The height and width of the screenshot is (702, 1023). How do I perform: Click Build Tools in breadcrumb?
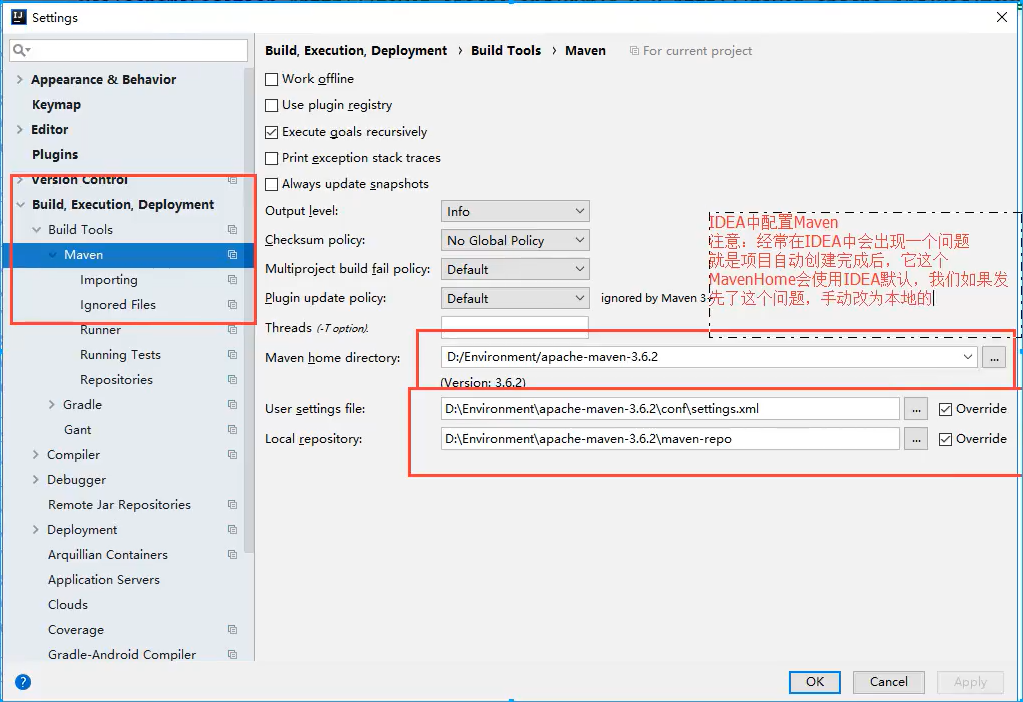[x=506, y=50]
